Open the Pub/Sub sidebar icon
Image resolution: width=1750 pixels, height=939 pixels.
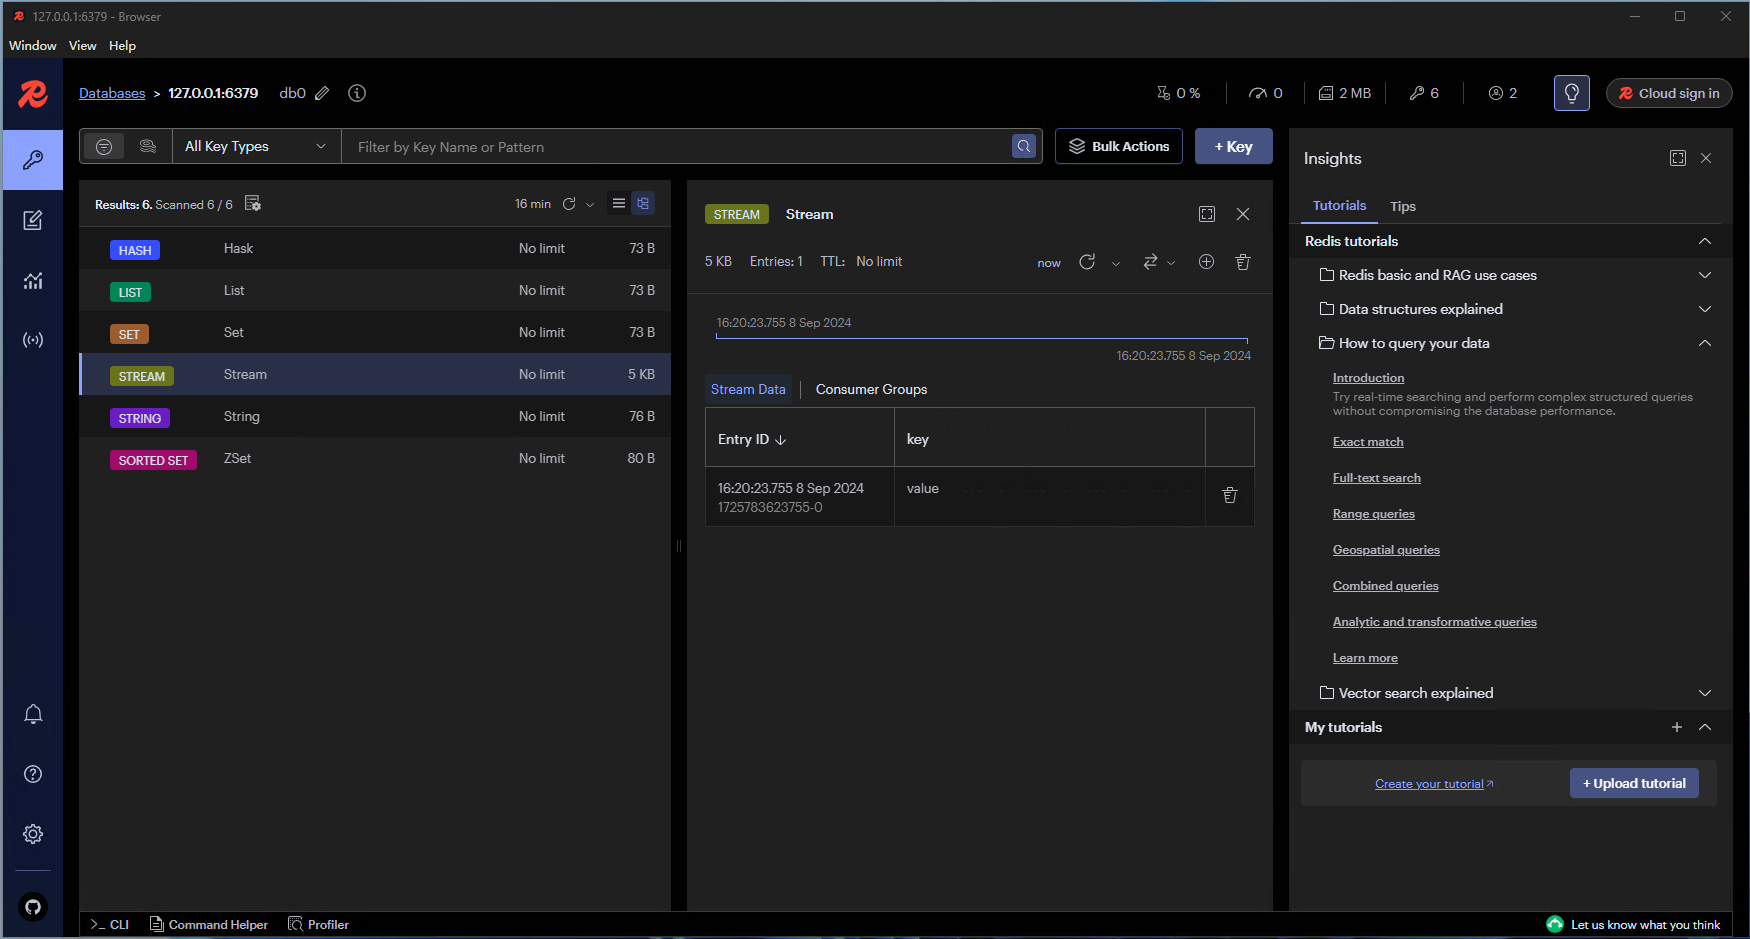[x=33, y=340]
